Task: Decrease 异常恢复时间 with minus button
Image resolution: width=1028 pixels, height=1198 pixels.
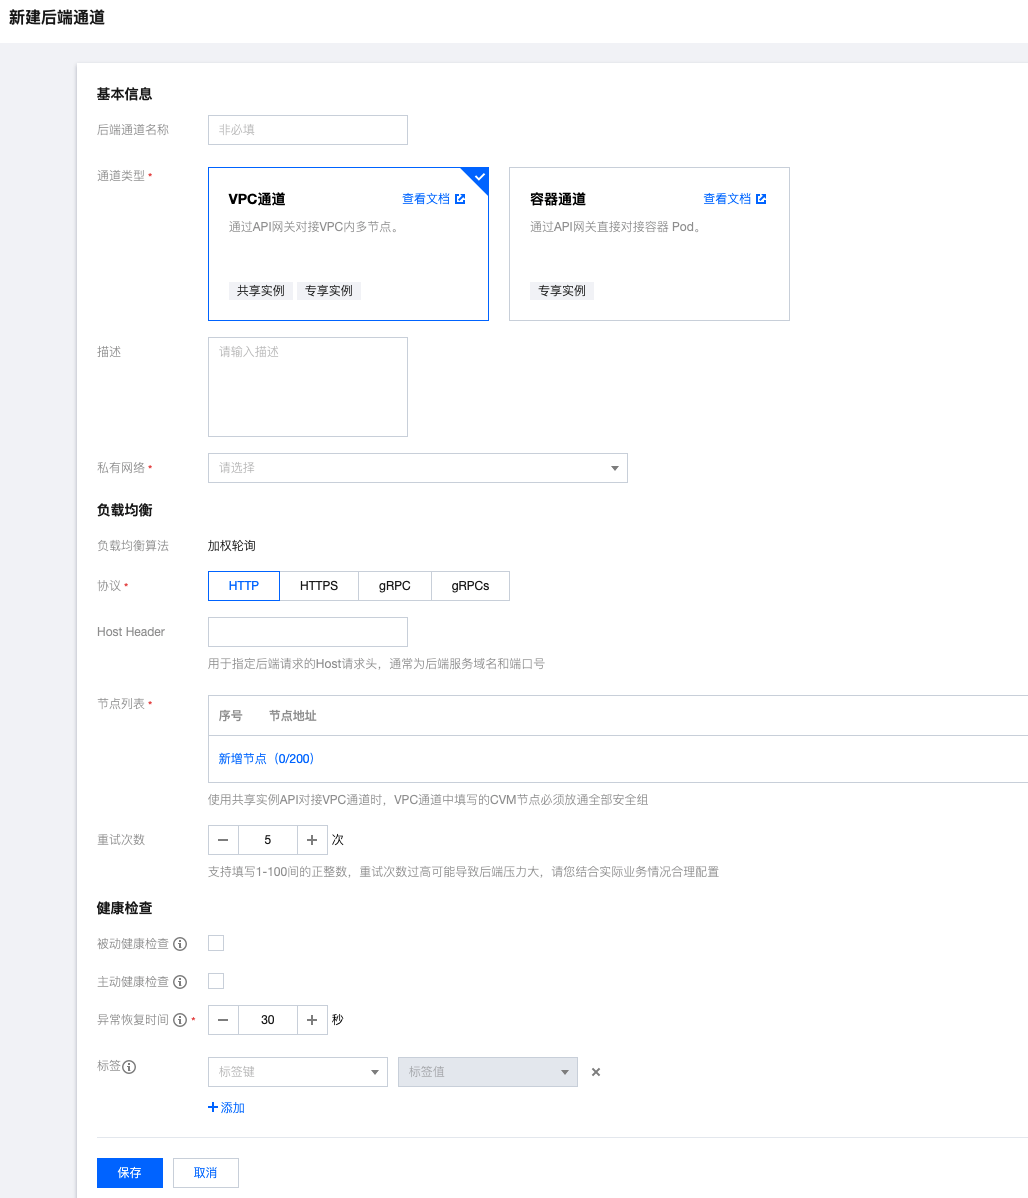Action: [223, 1020]
